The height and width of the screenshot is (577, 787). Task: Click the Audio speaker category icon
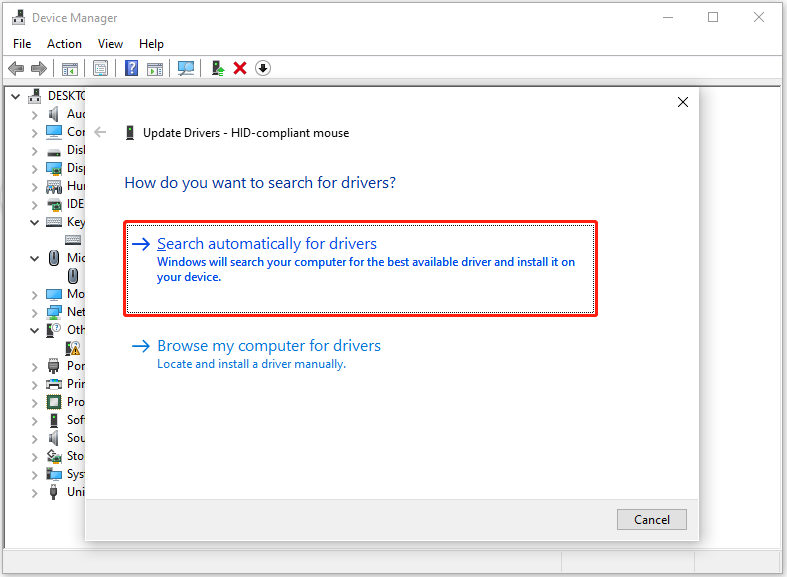[x=53, y=114]
